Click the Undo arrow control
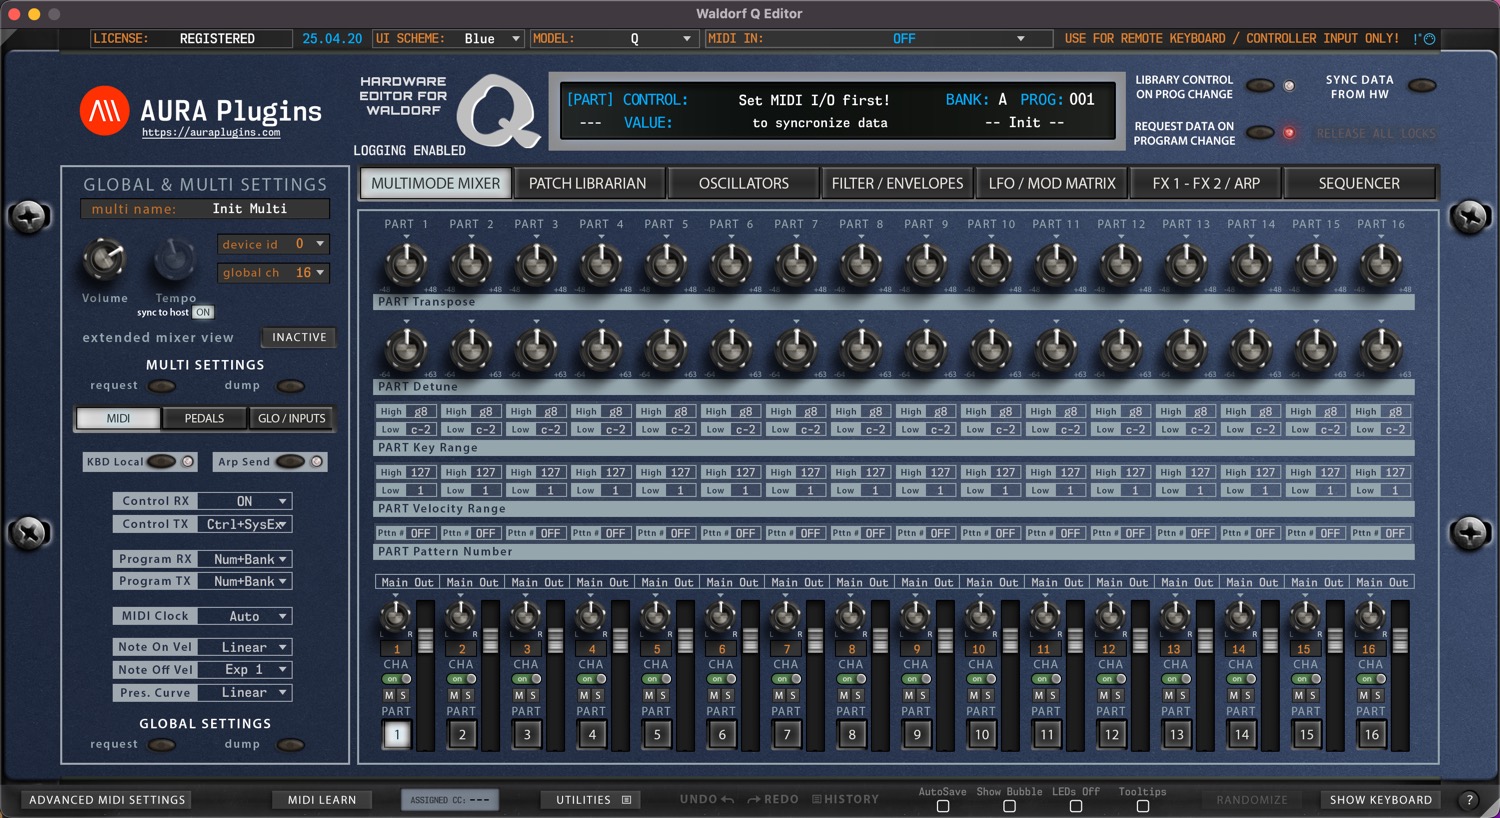 tap(707, 800)
